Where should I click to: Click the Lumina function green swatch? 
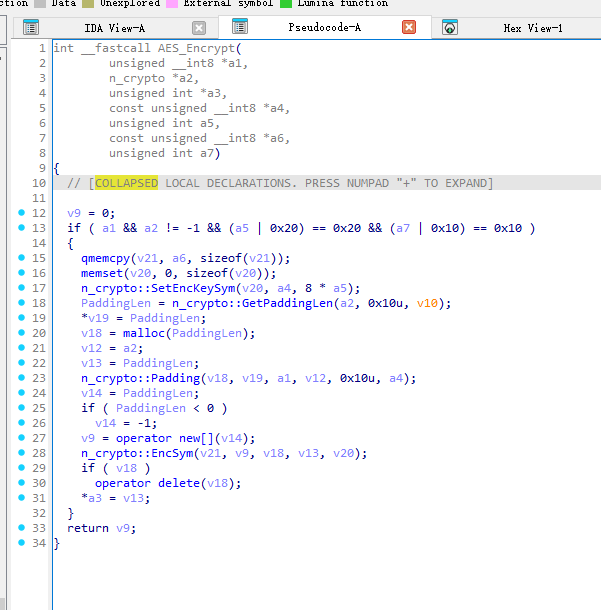click(x=286, y=4)
